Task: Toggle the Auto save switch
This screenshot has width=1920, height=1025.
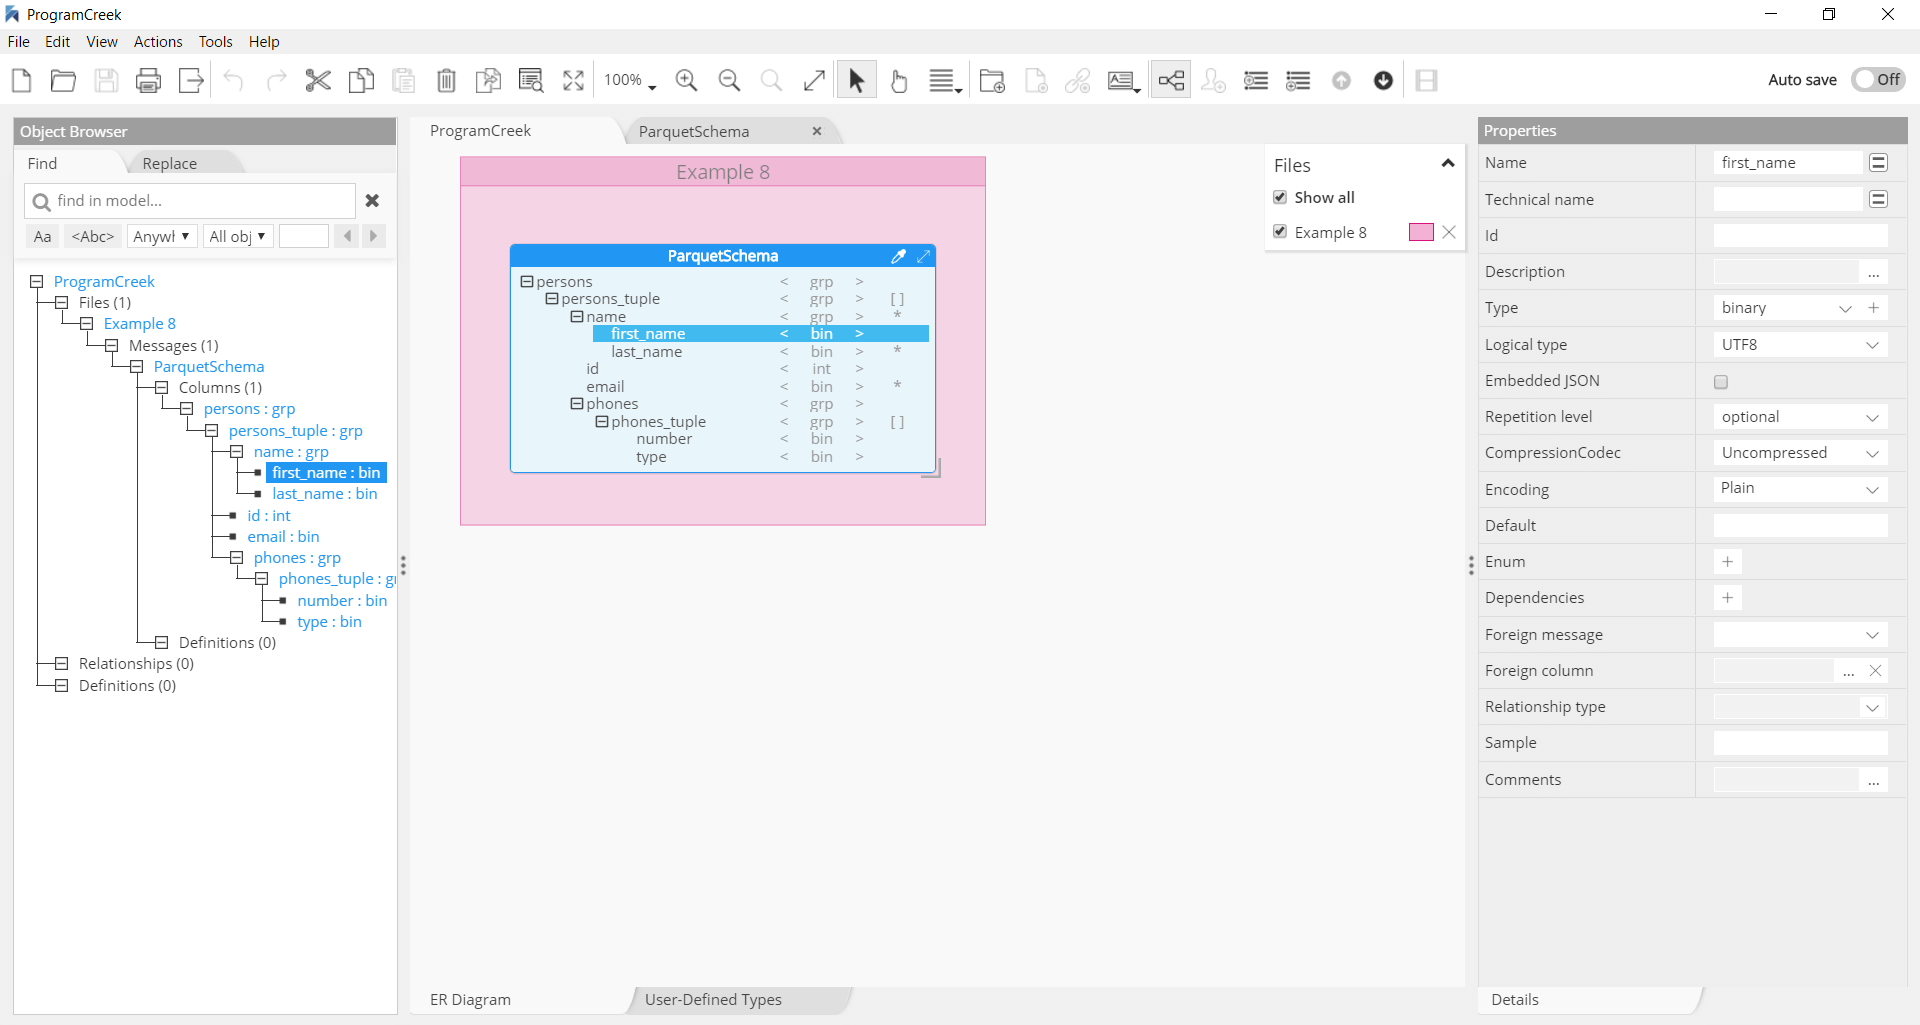Action: coord(1878,79)
